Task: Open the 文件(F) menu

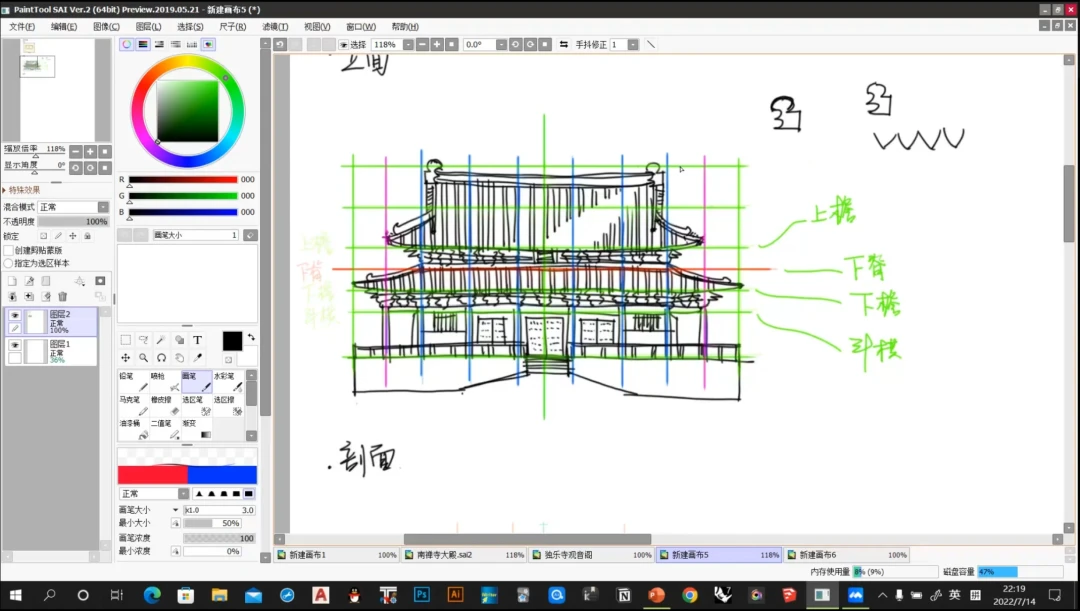Action: (x=22, y=26)
